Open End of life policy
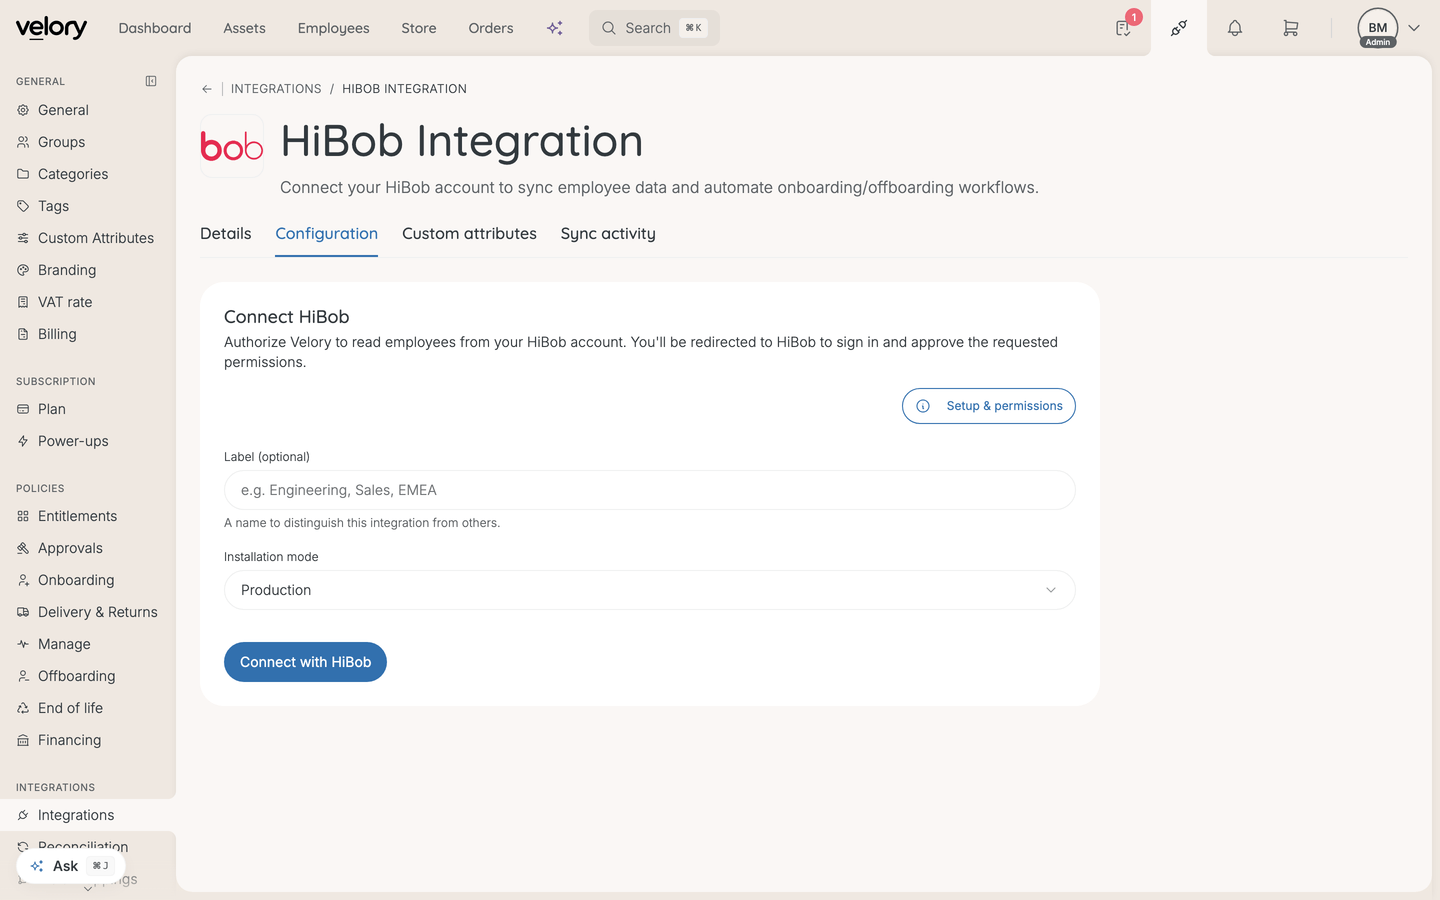Screen dimensions: 1440x900 coord(70,708)
